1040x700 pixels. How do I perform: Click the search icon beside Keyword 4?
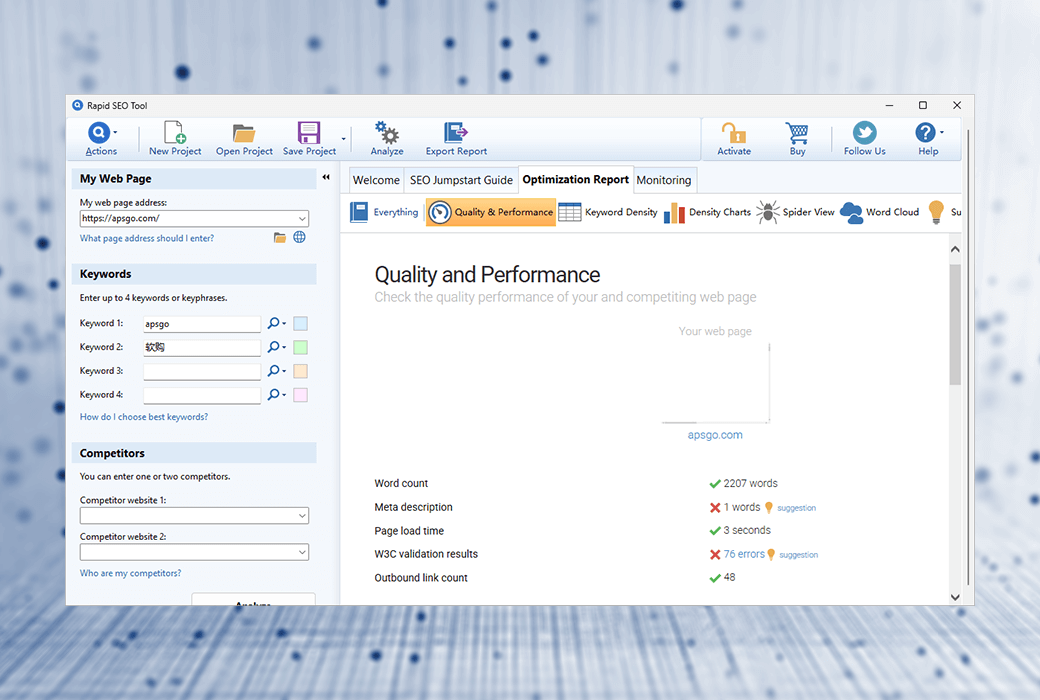[275, 395]
